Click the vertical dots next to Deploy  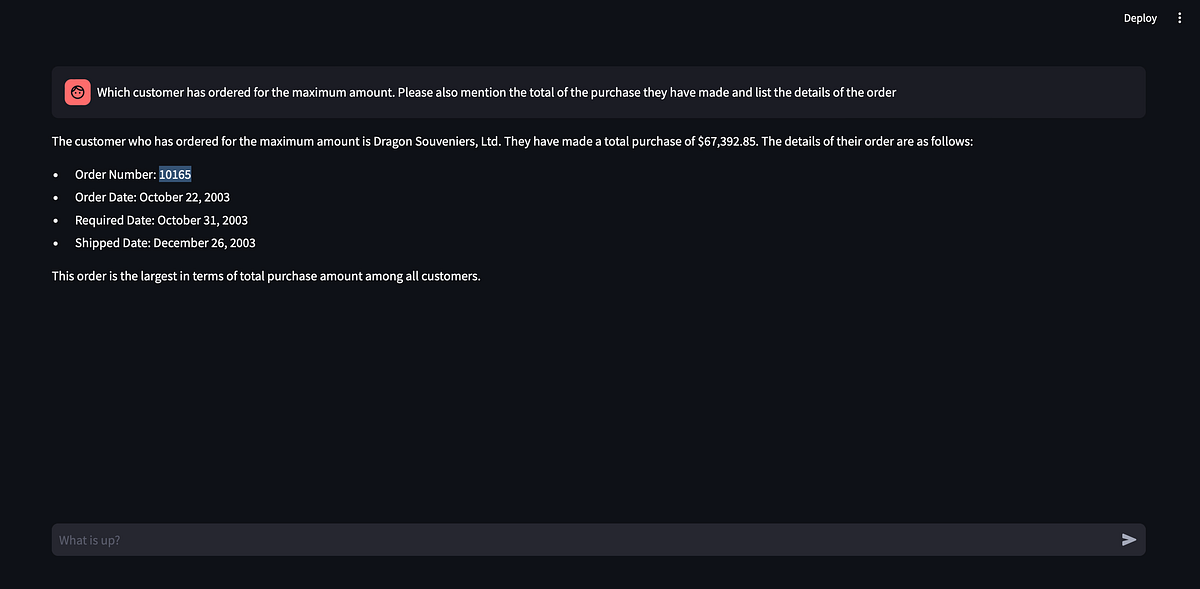(1179, 17)
